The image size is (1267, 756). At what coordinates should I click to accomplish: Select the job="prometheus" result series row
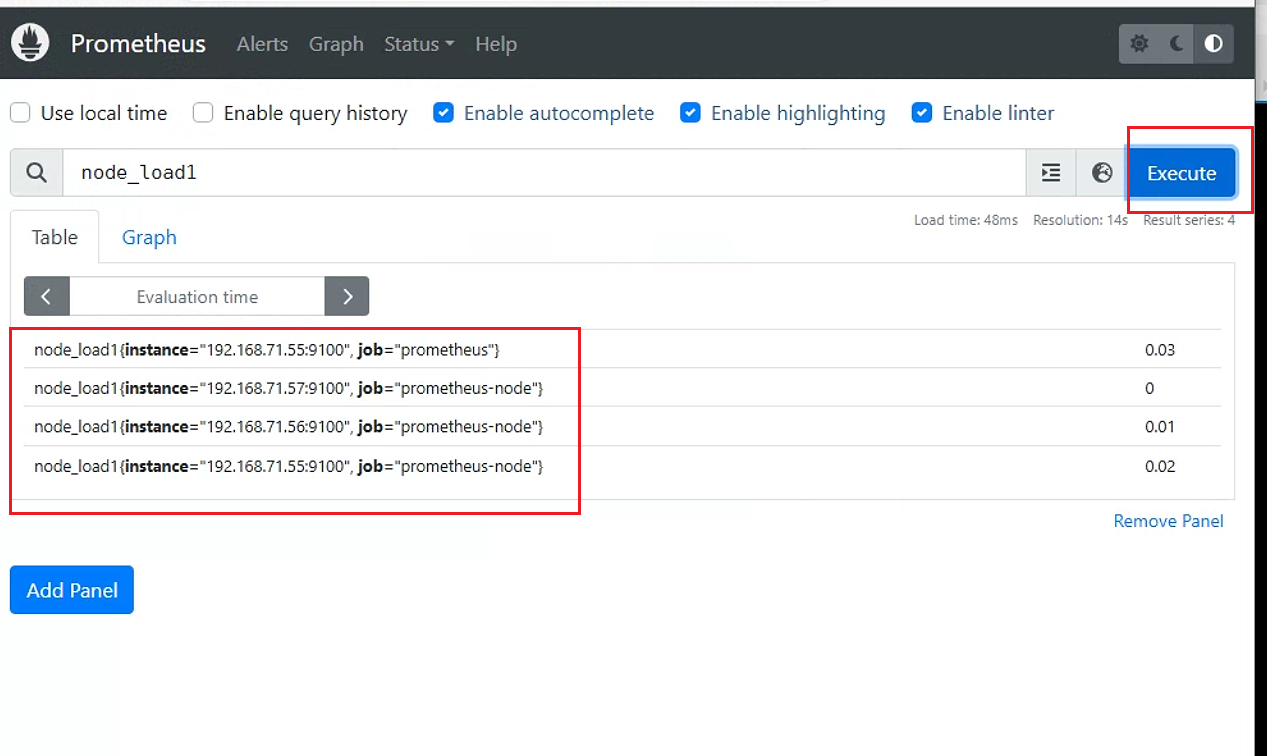click(x=622, y=350)
